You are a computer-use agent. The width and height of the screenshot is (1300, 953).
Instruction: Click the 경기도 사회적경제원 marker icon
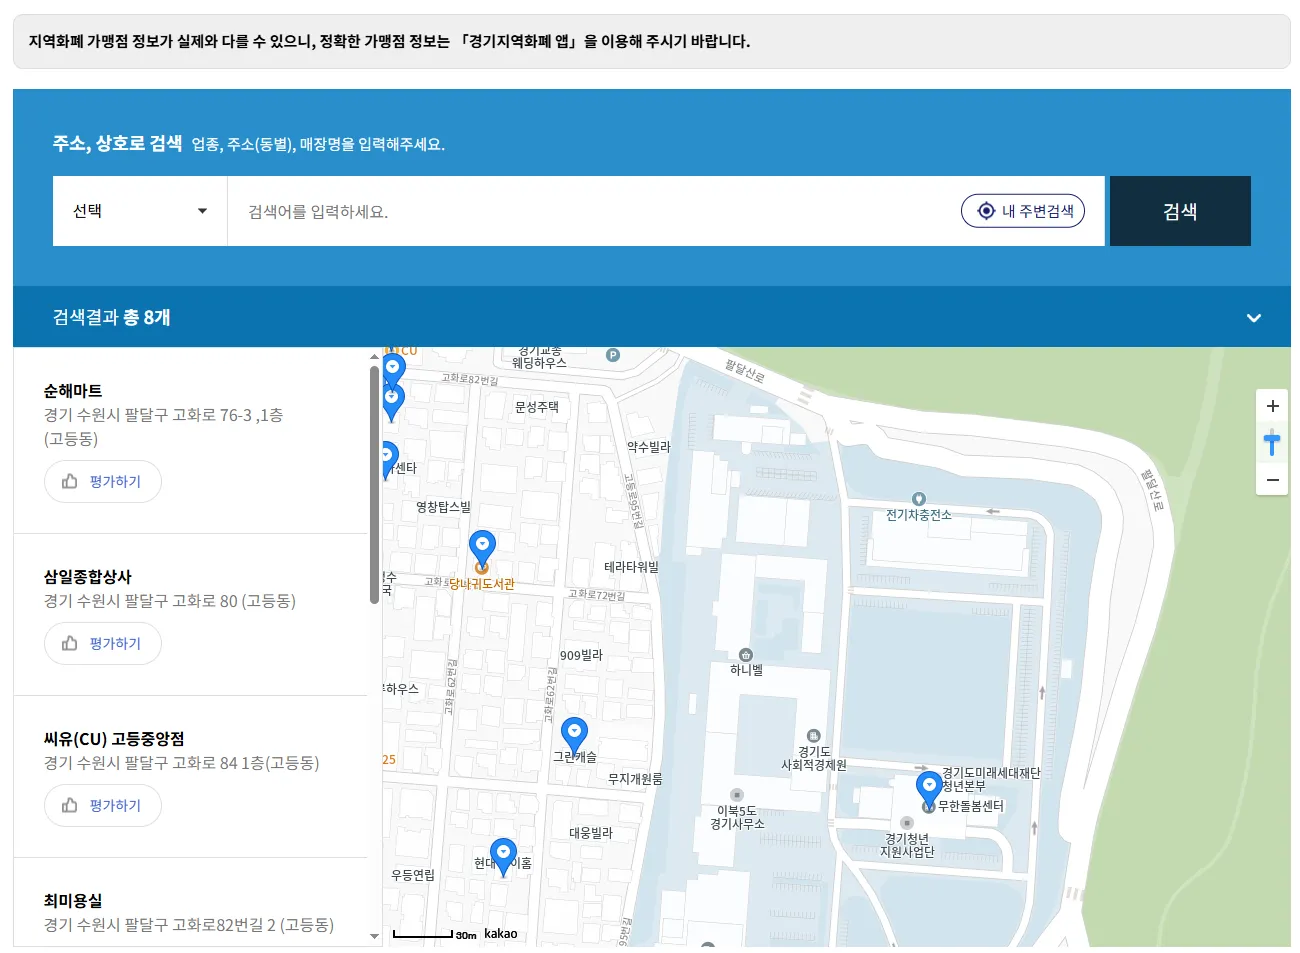[x=813, y=736]
